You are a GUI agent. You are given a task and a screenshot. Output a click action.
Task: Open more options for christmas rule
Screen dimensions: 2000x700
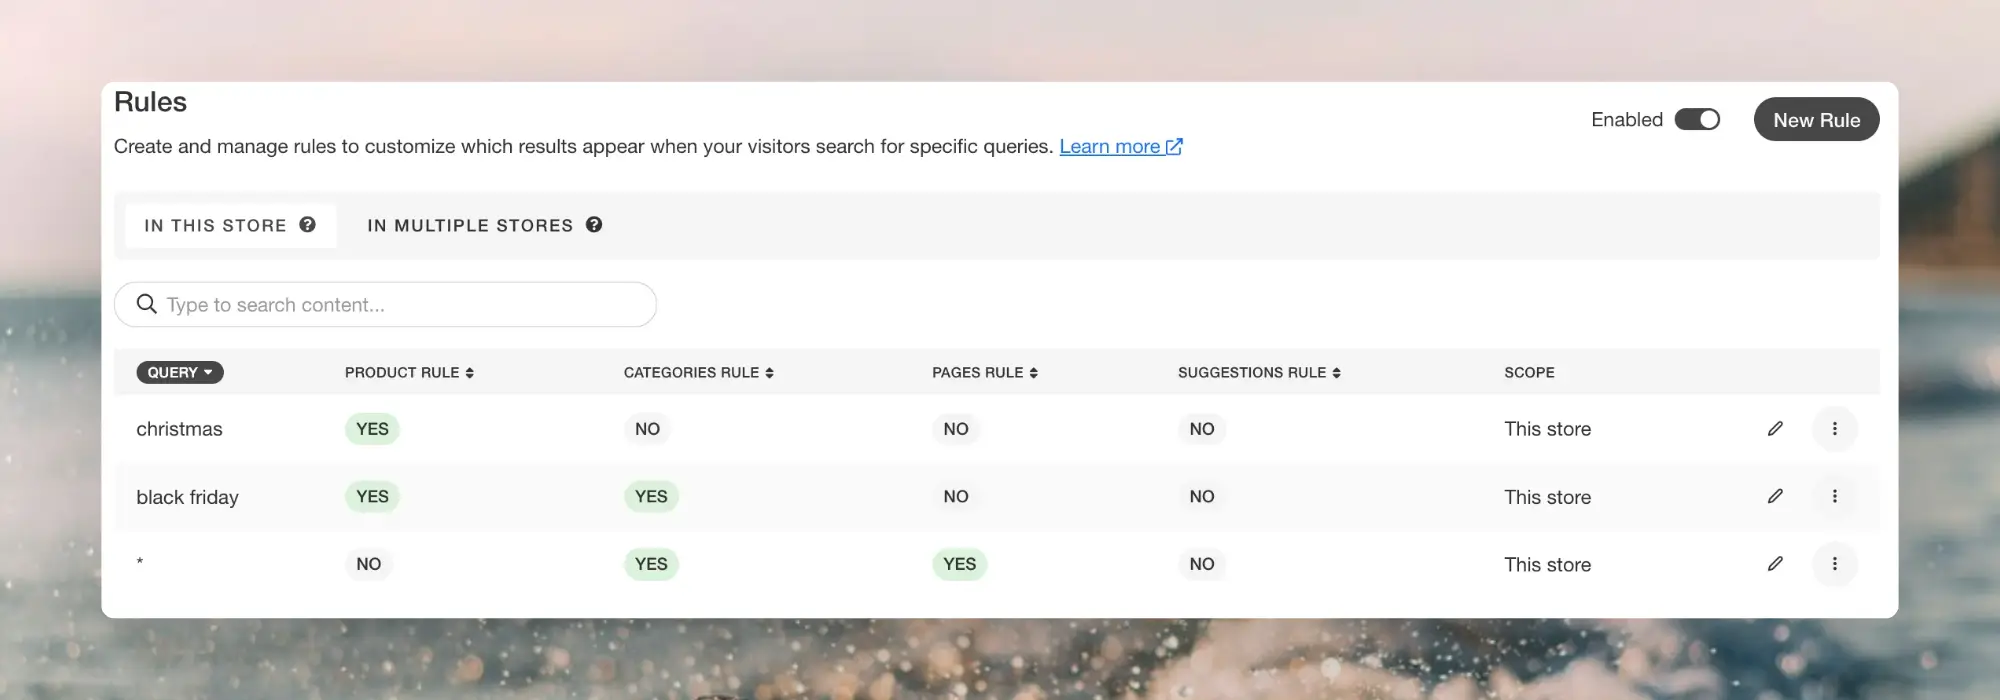[x=1834, y=429]
